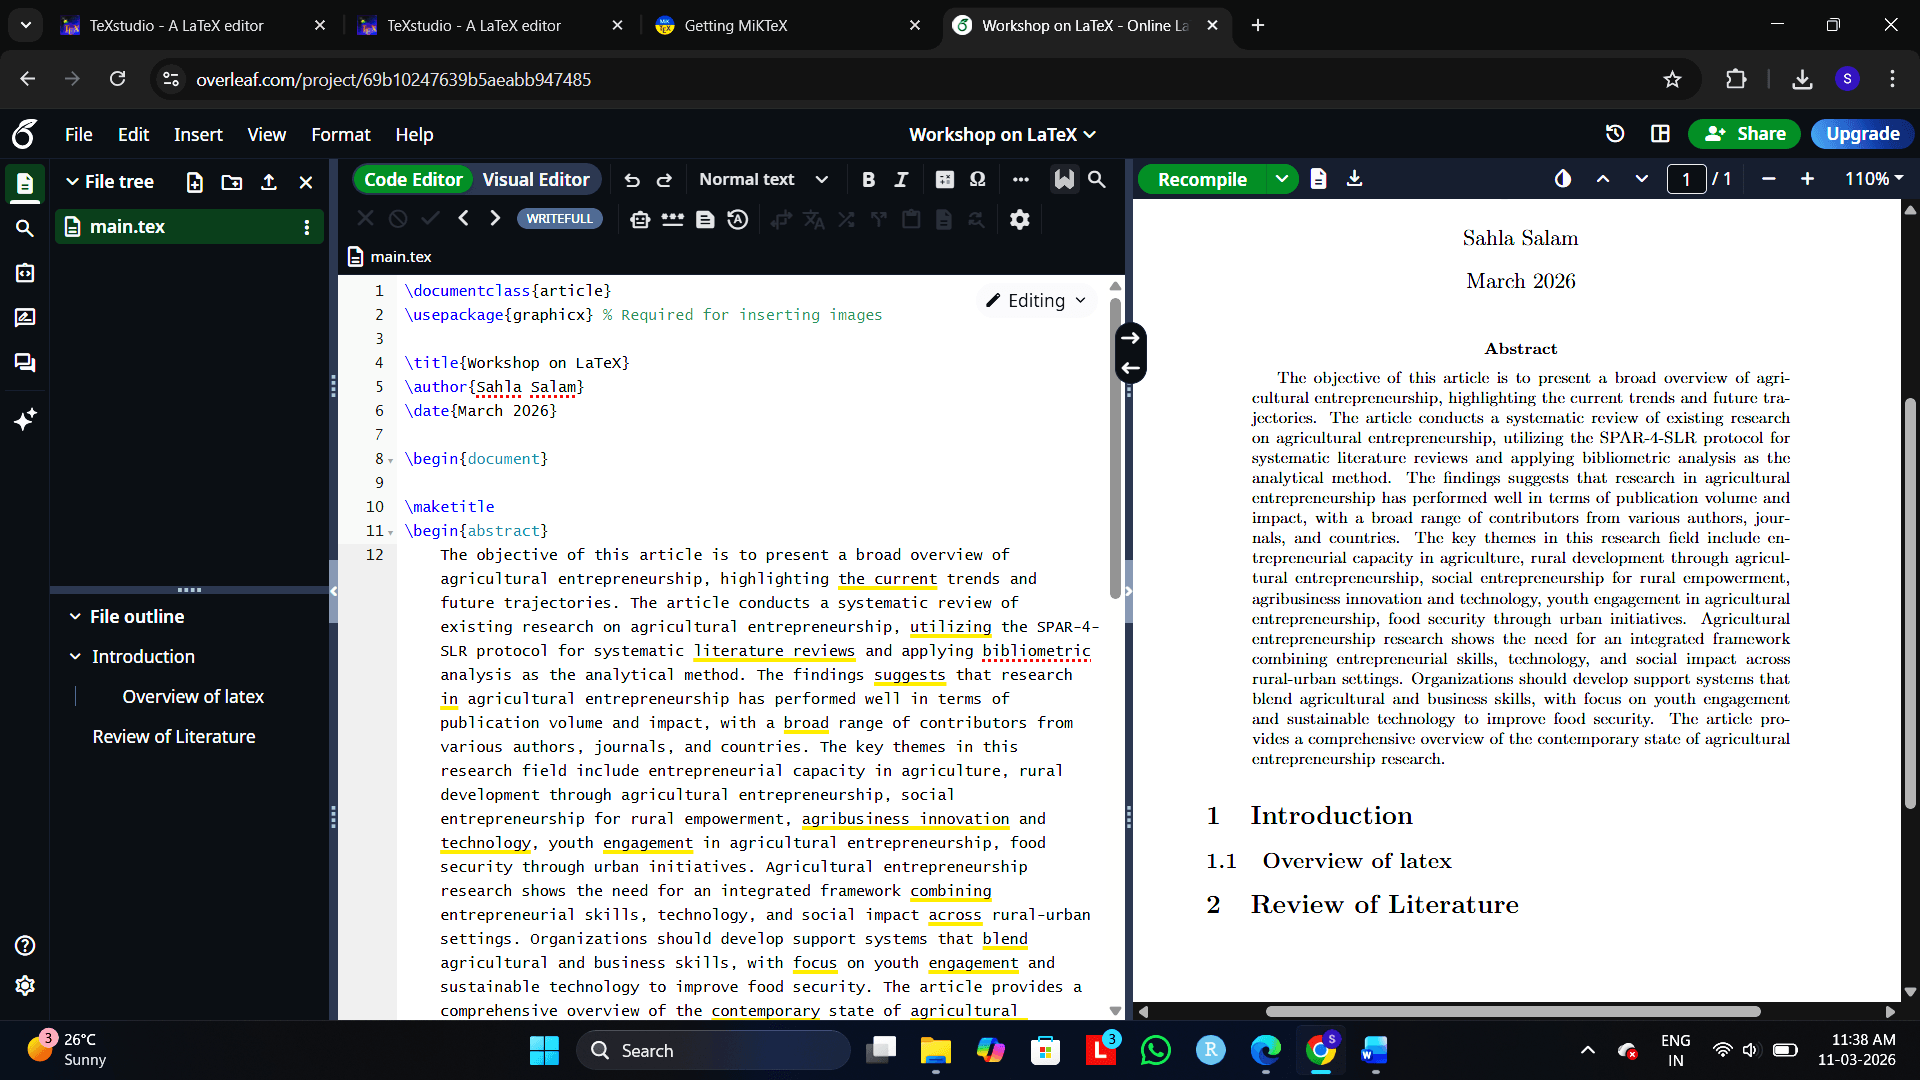The width and height of the screenshot is (1920, 1080).
Task: Switch to Visual Editor mode
Action: click(x=536, y=180)
